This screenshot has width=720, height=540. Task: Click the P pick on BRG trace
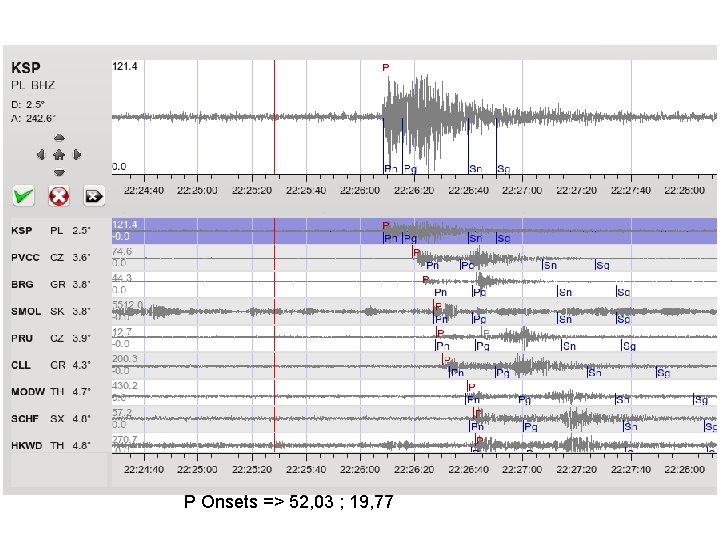pyautogui.click(x=426, y=279)
